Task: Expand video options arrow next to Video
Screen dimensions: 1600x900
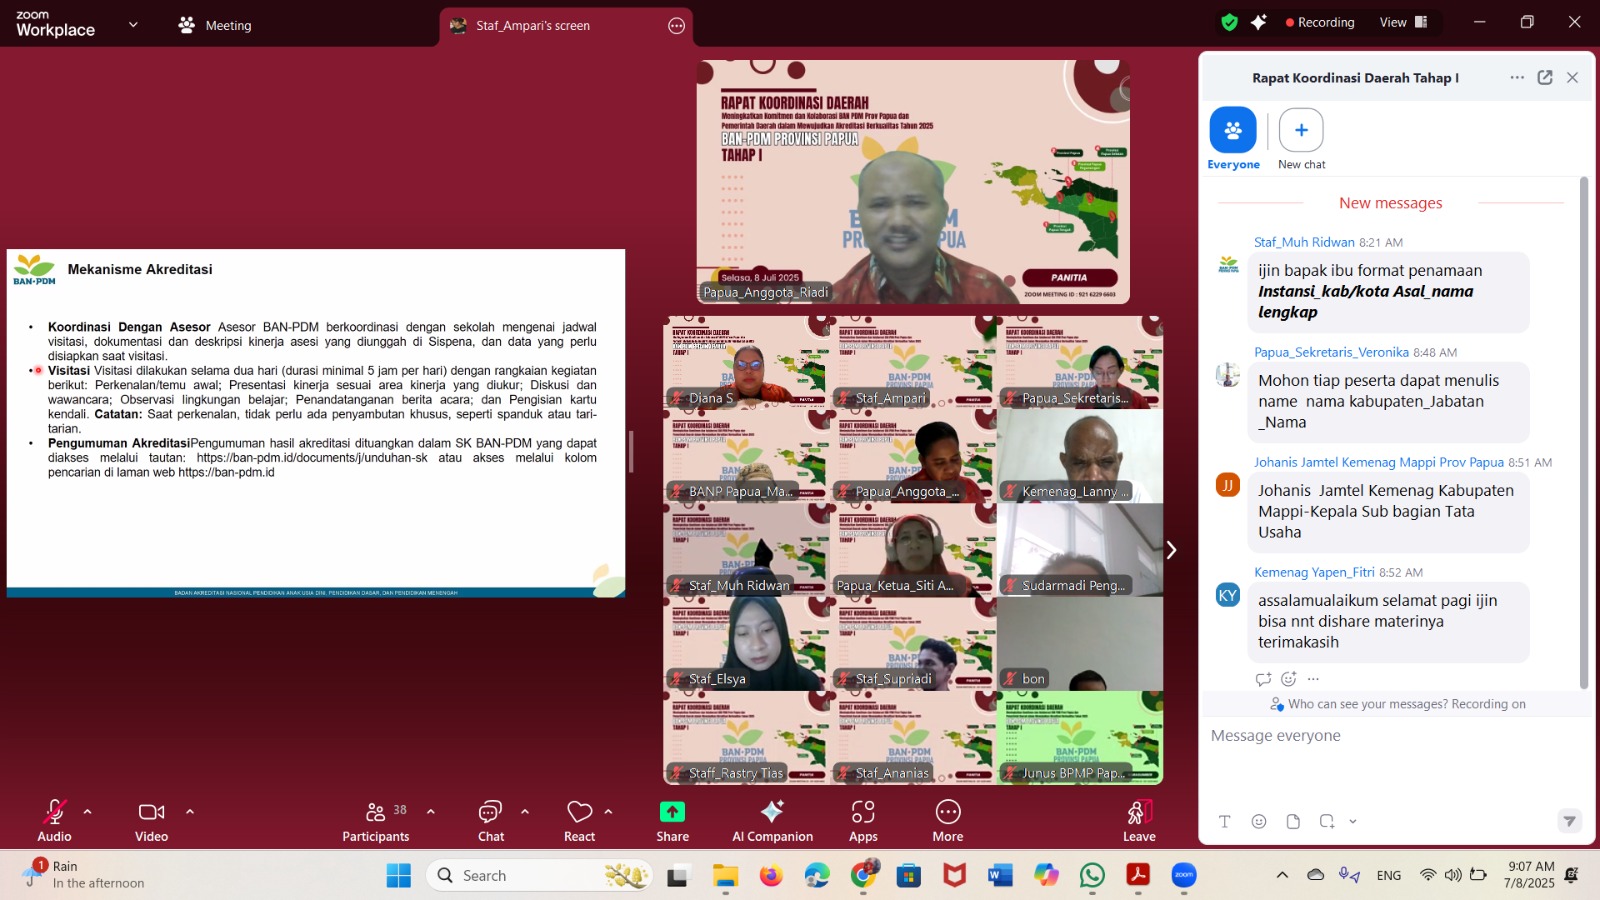Action: (190, 812)
